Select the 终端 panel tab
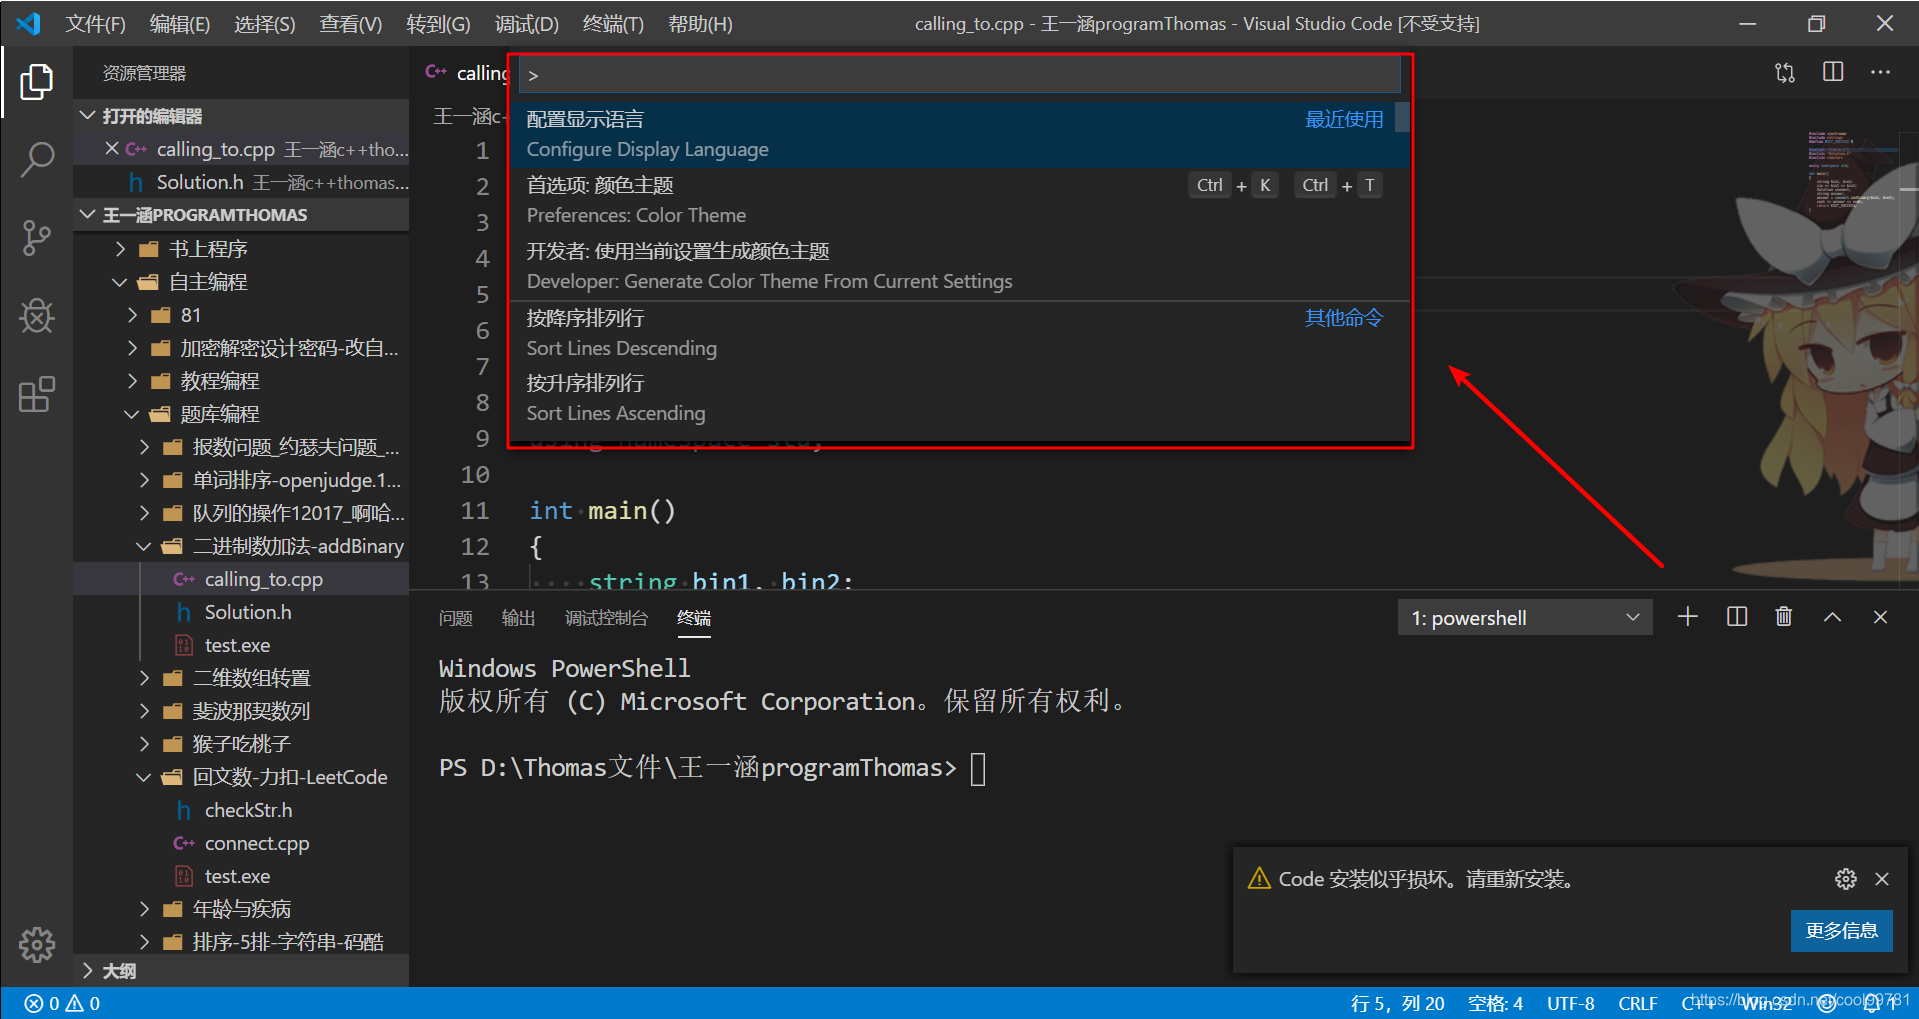 [694, 618]
